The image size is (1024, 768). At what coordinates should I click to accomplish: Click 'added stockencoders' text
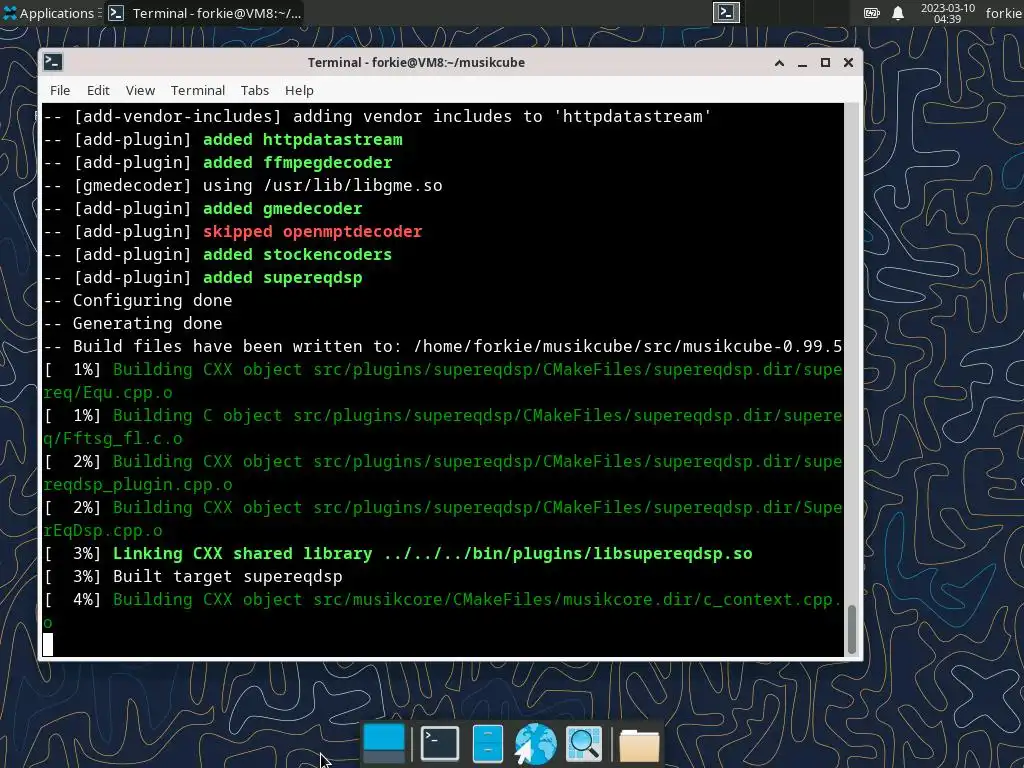(x=297, y=254)
